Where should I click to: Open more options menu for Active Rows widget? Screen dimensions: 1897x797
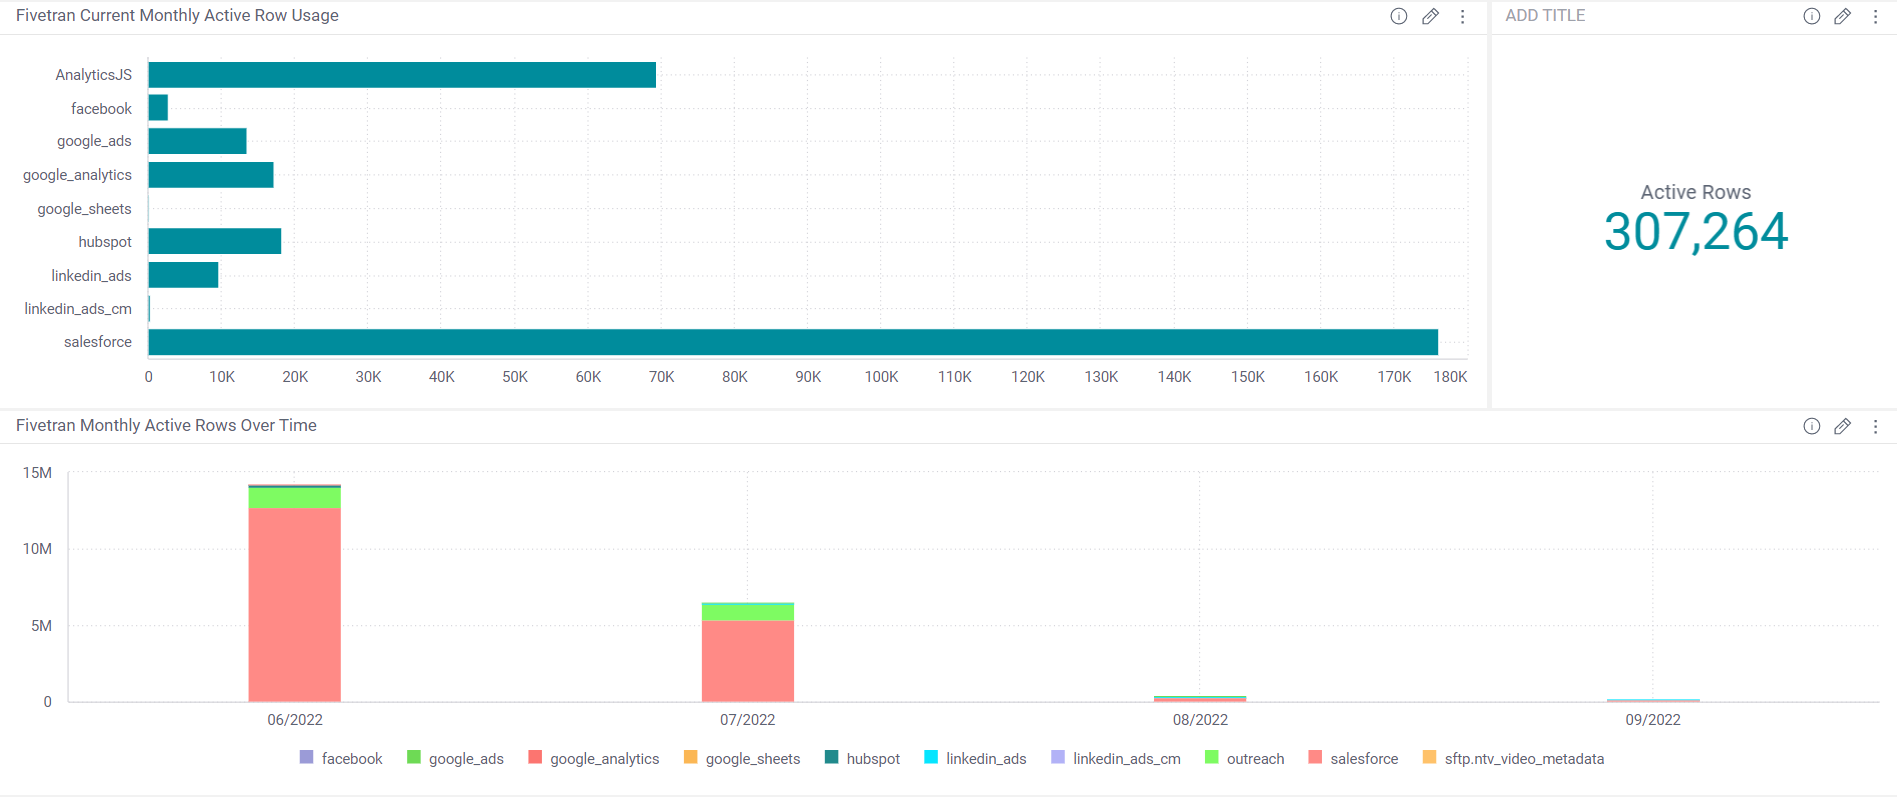point(1875,16)
